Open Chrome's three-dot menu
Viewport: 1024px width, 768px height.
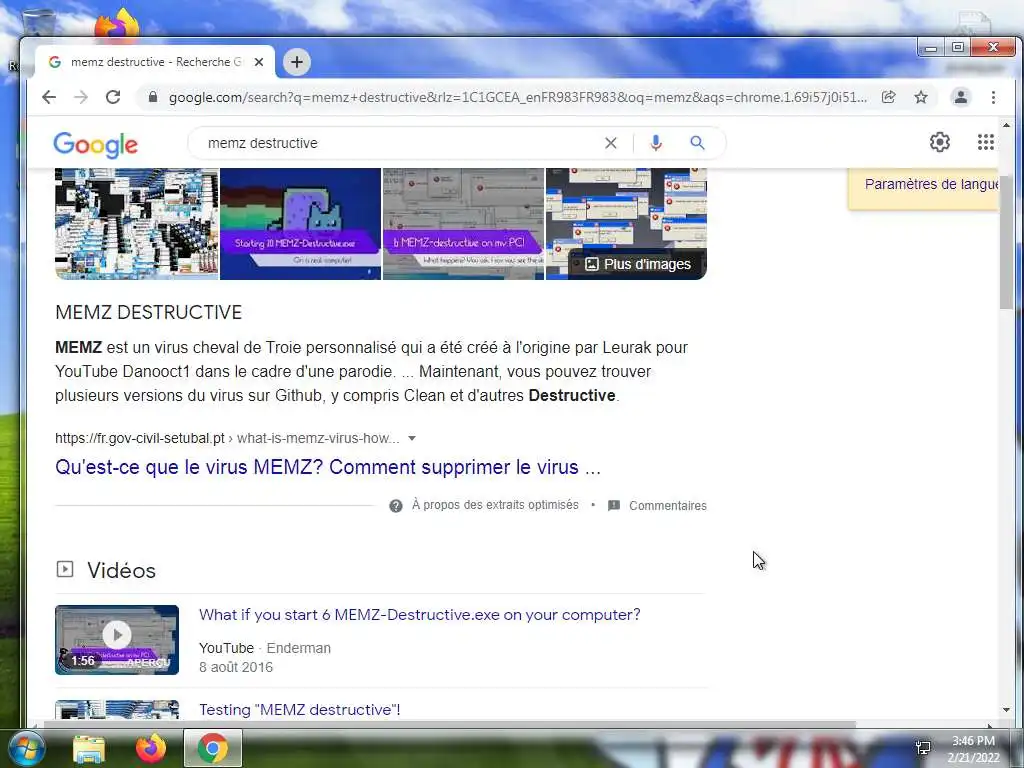point(993,97)
